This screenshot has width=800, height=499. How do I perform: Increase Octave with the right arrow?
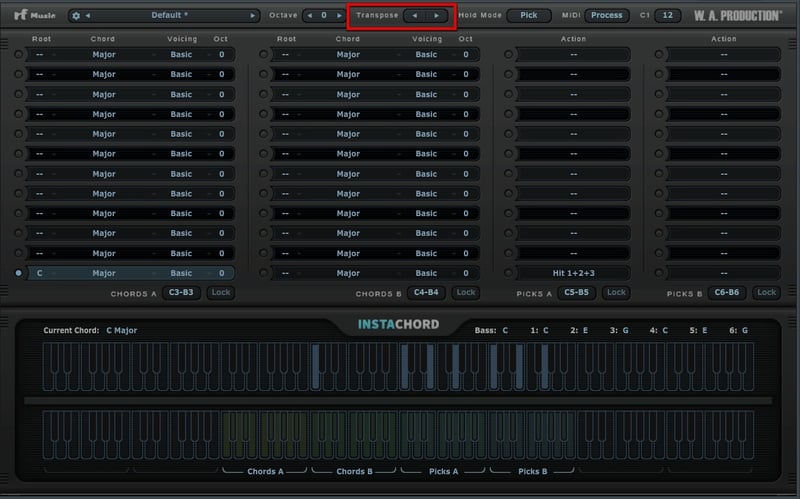click(339, 16)
